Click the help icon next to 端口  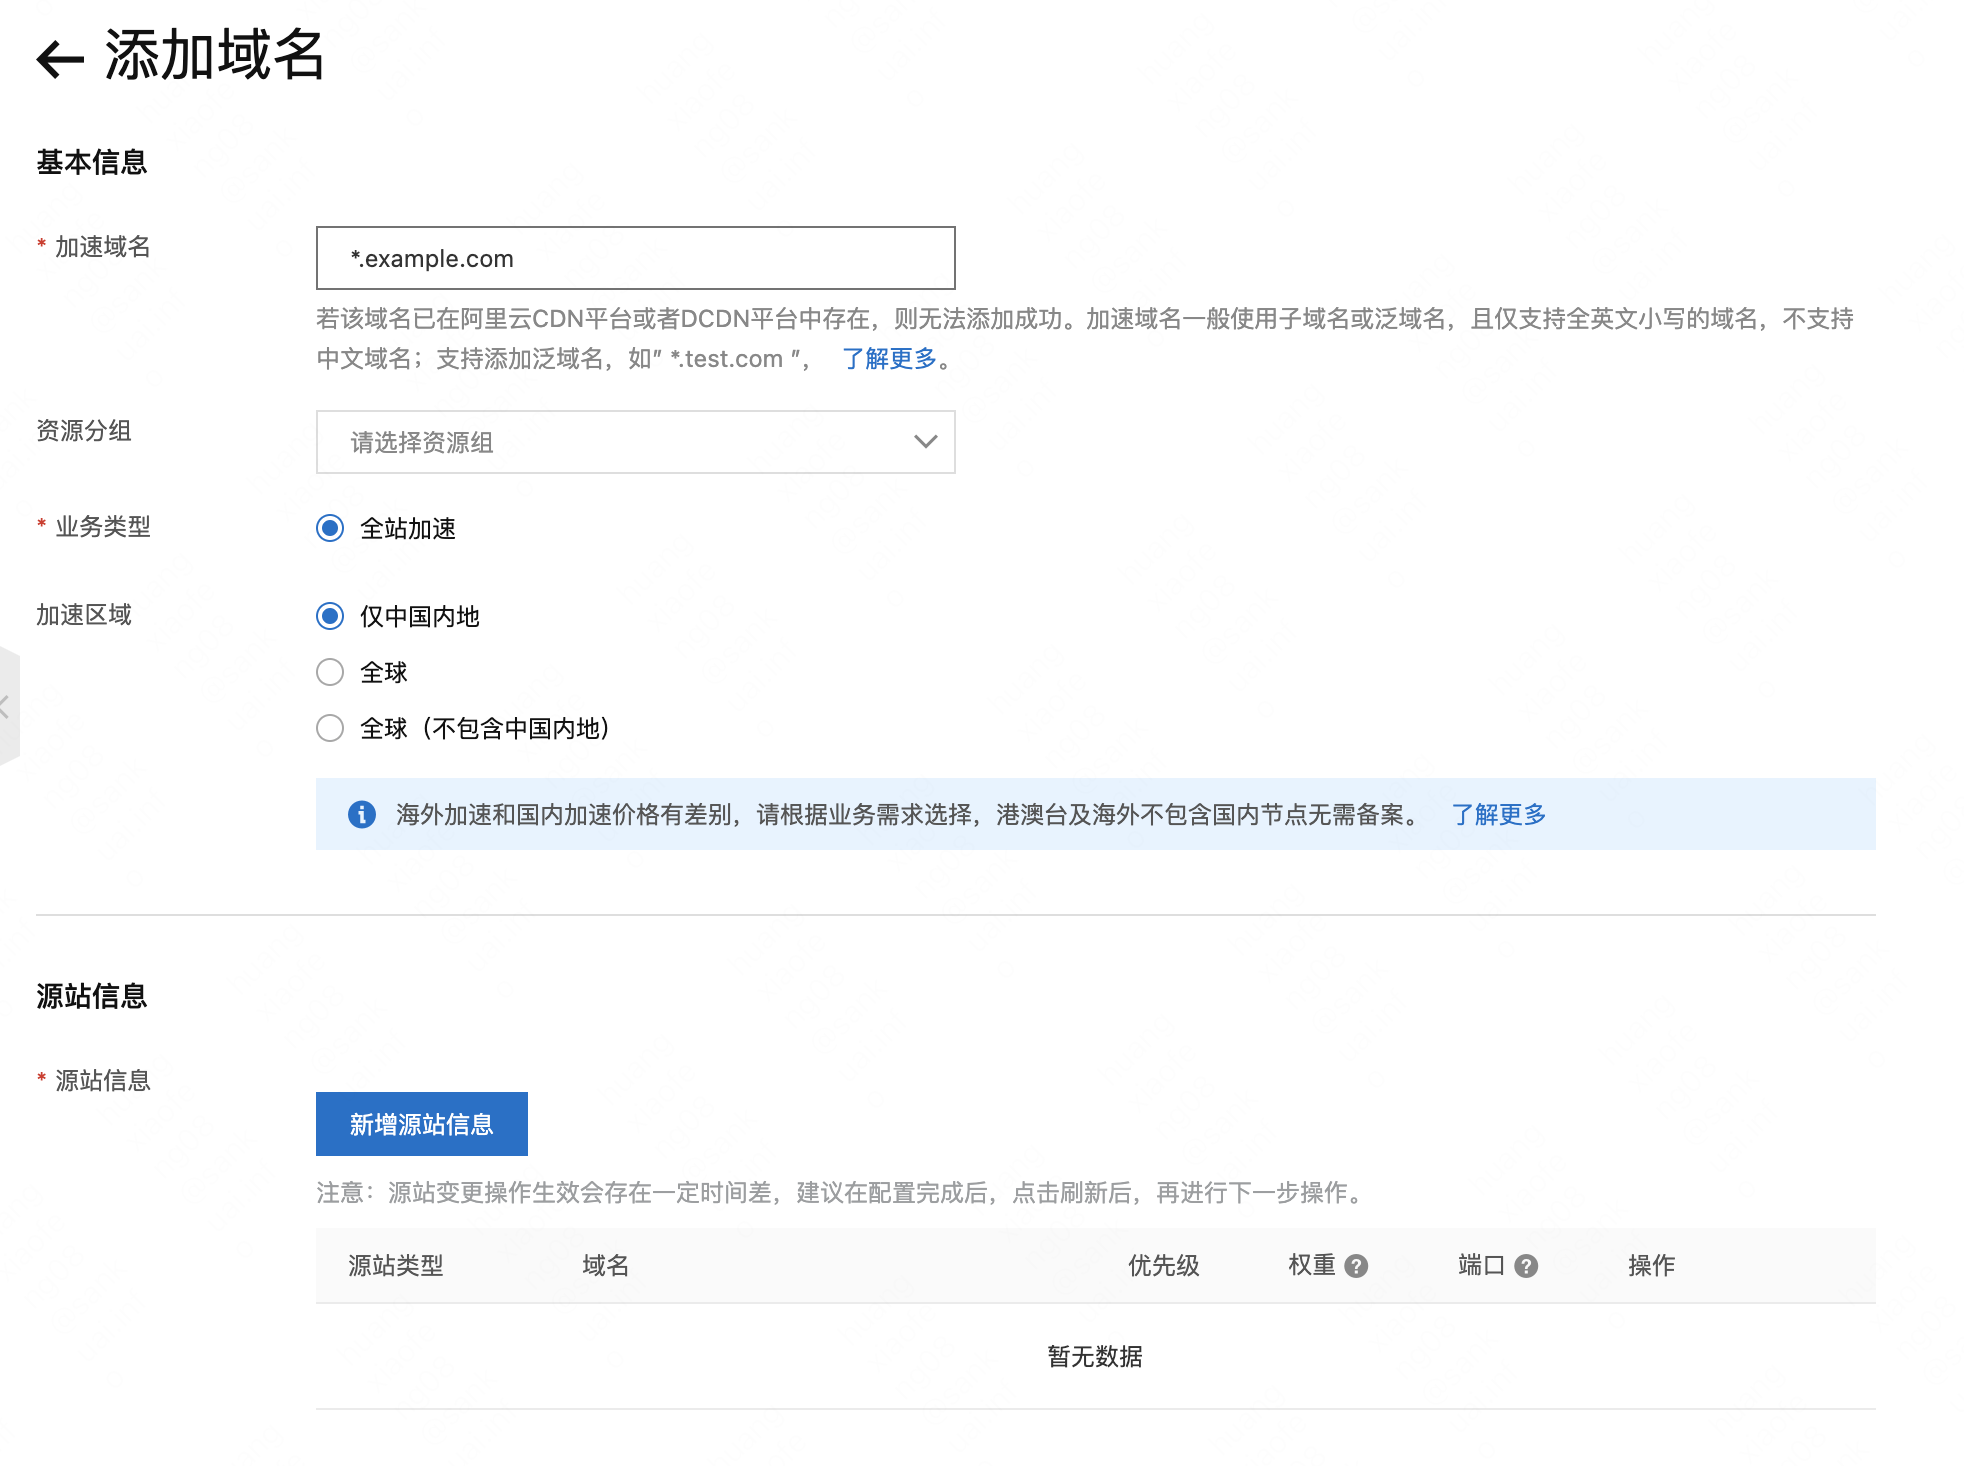(x=1526, y=1266)
